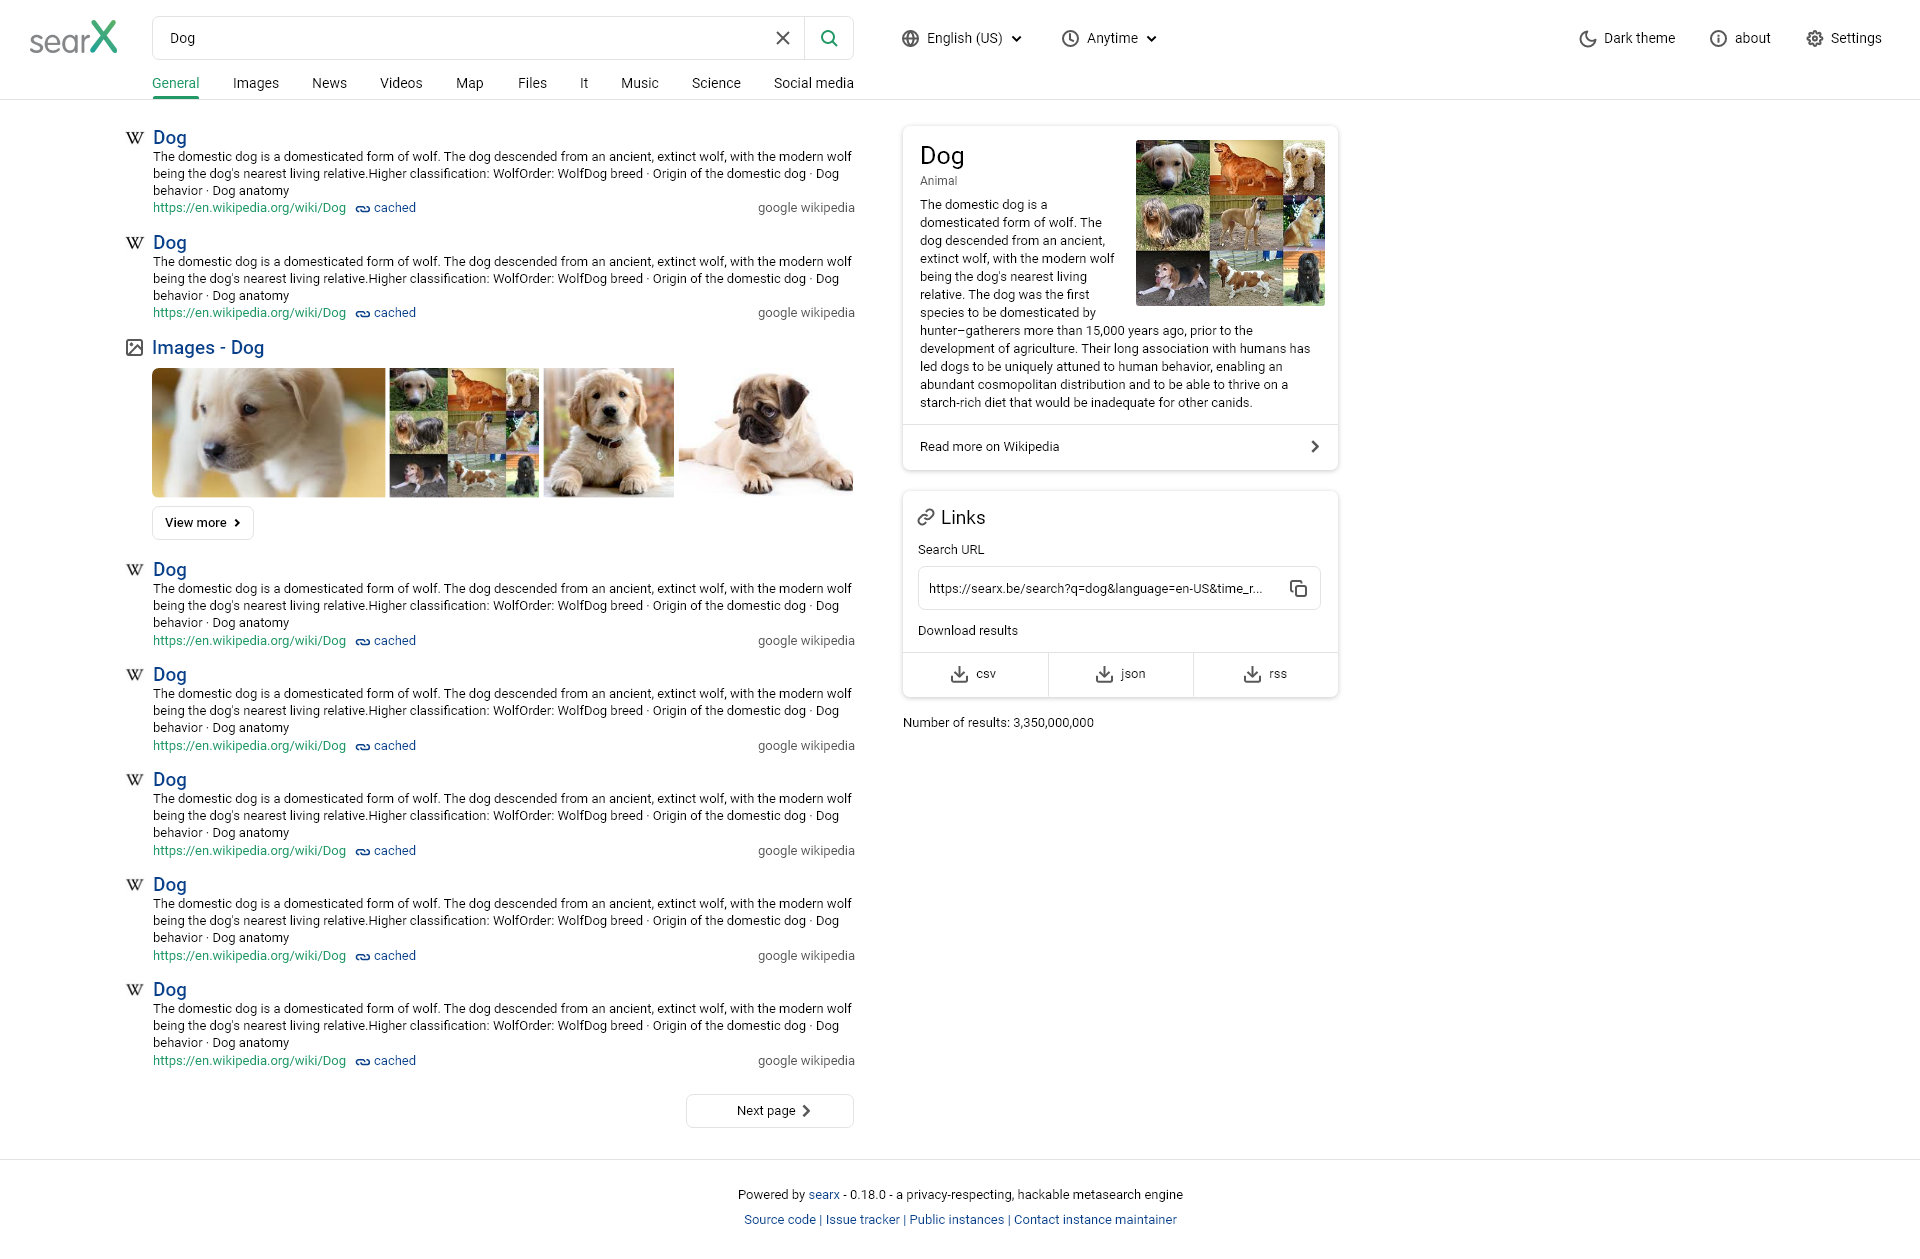Download results as json
This screenshot has width=1920, height=1259.
[x=1120, y=674]
